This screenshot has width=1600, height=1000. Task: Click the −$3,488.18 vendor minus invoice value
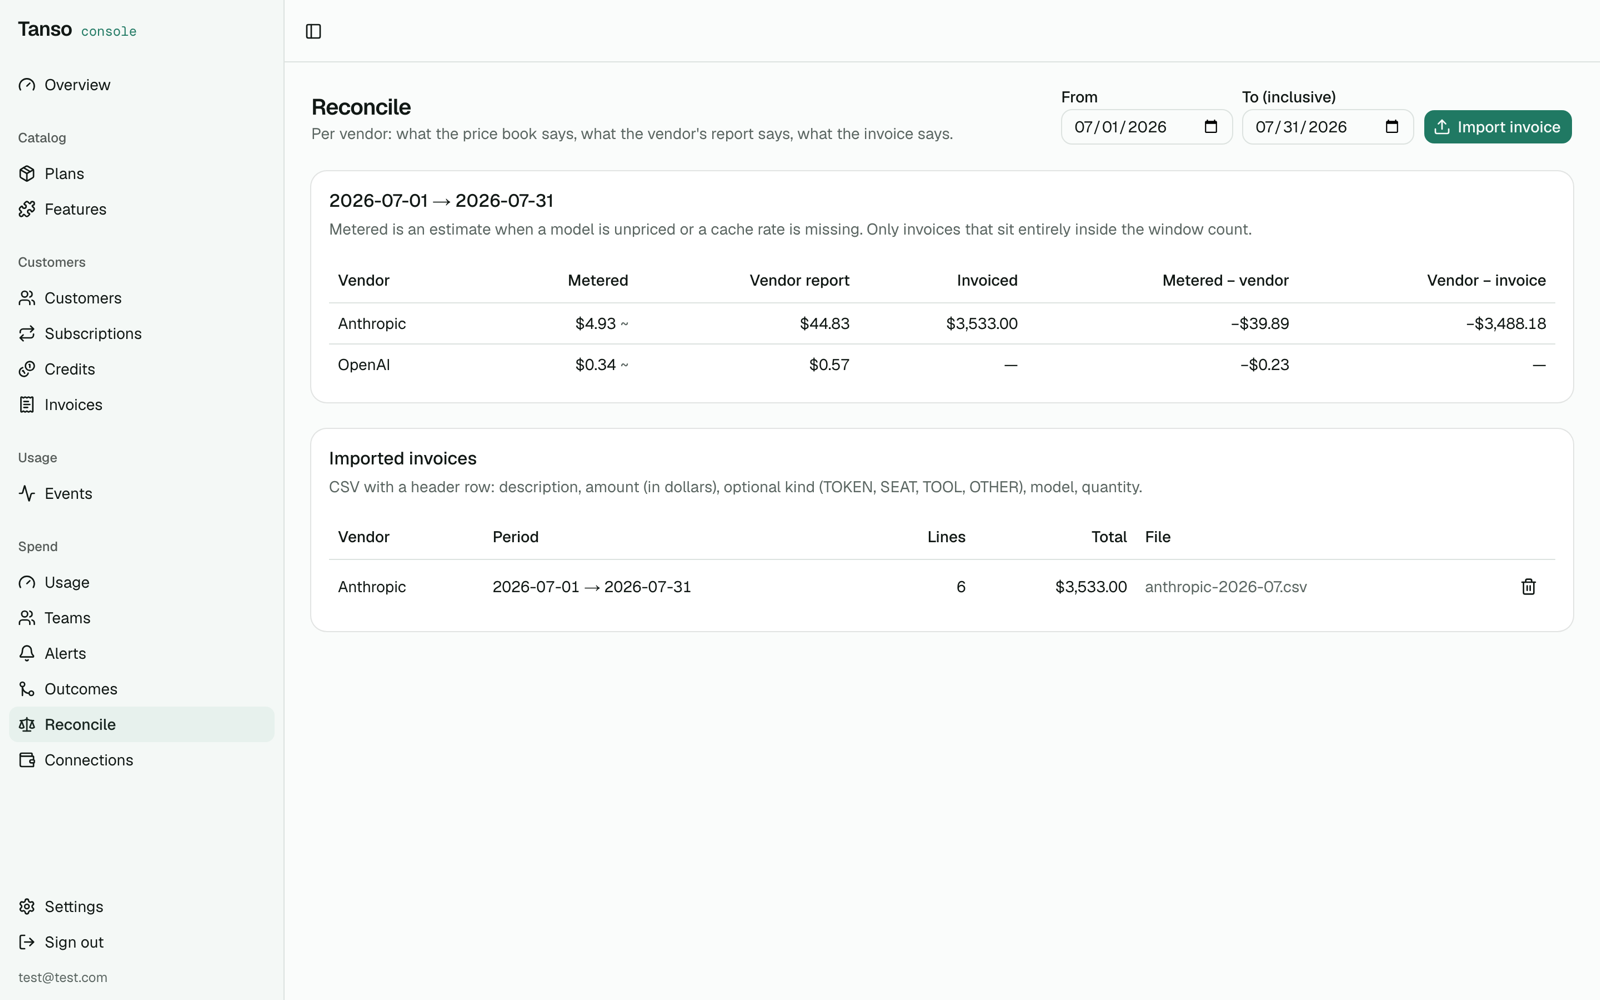point(1506,324)
